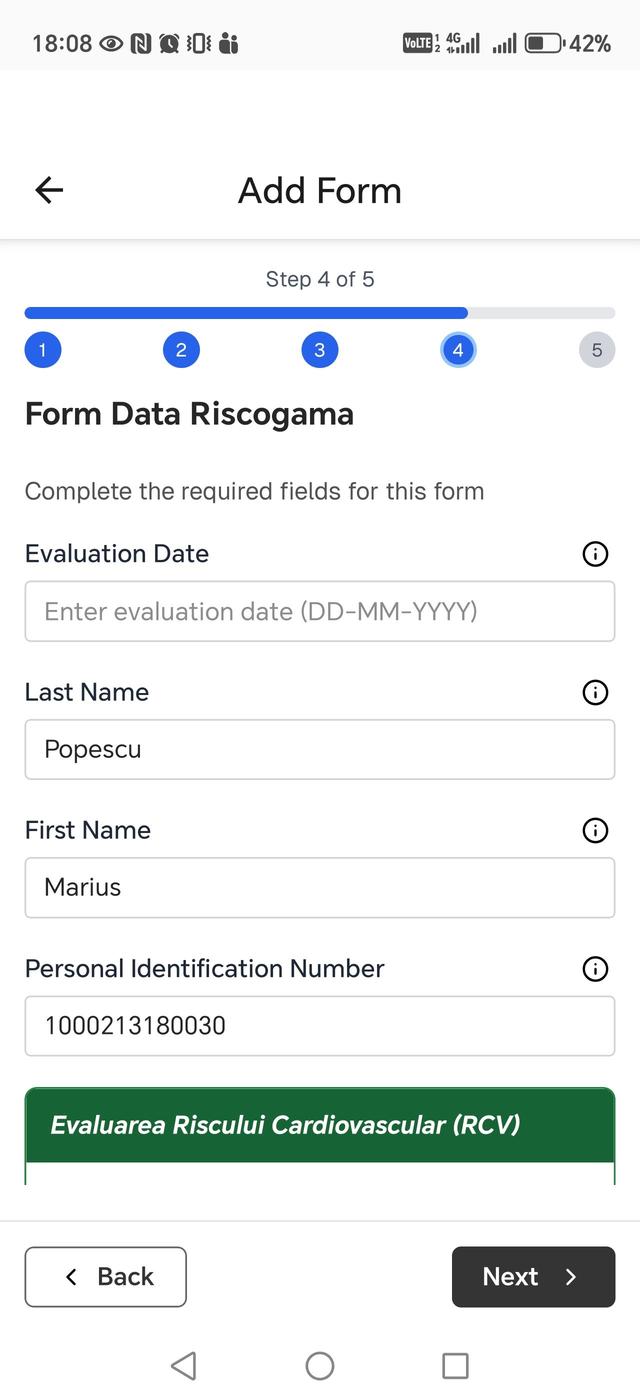Jump to step 3 circle
This screenshot has width=640, height=1400.
point(319,350)
